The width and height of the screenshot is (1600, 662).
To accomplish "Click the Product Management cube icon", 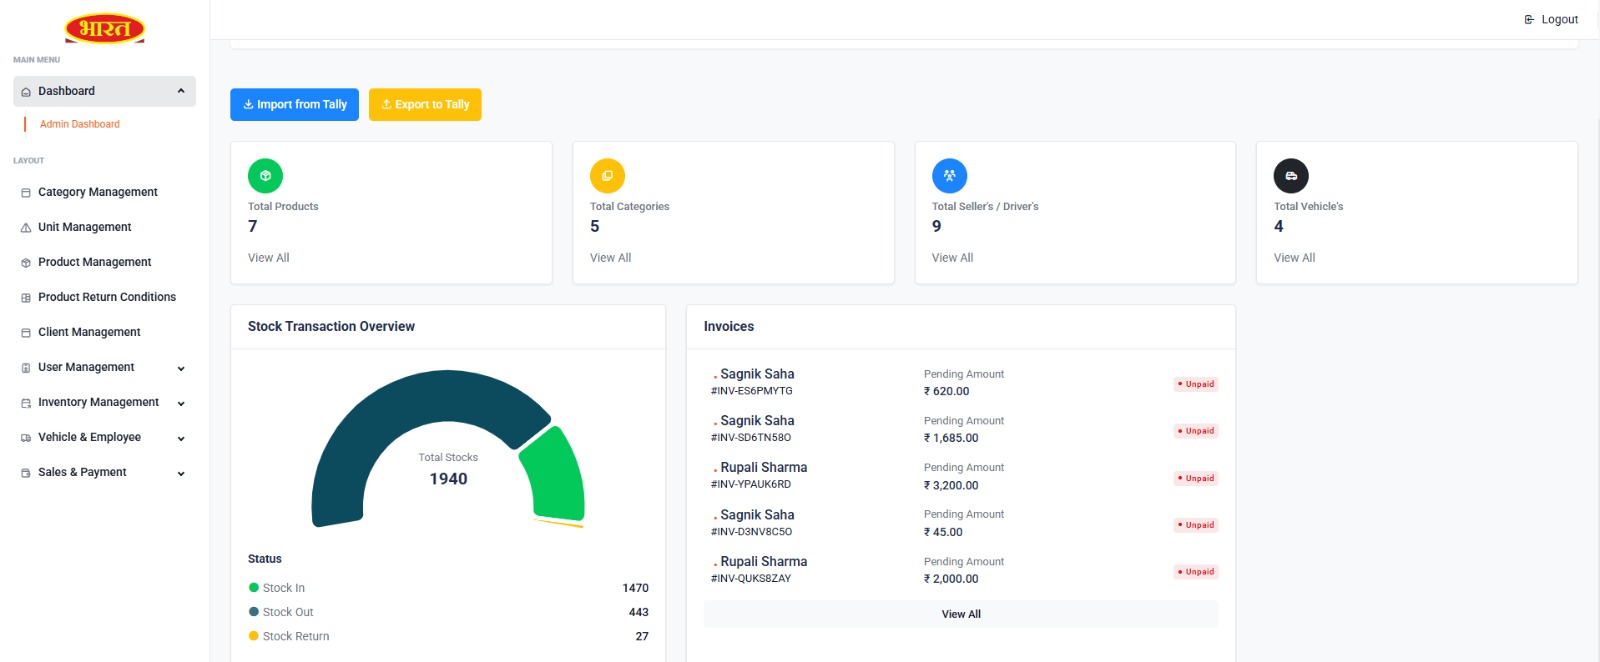I will point(26,263).
